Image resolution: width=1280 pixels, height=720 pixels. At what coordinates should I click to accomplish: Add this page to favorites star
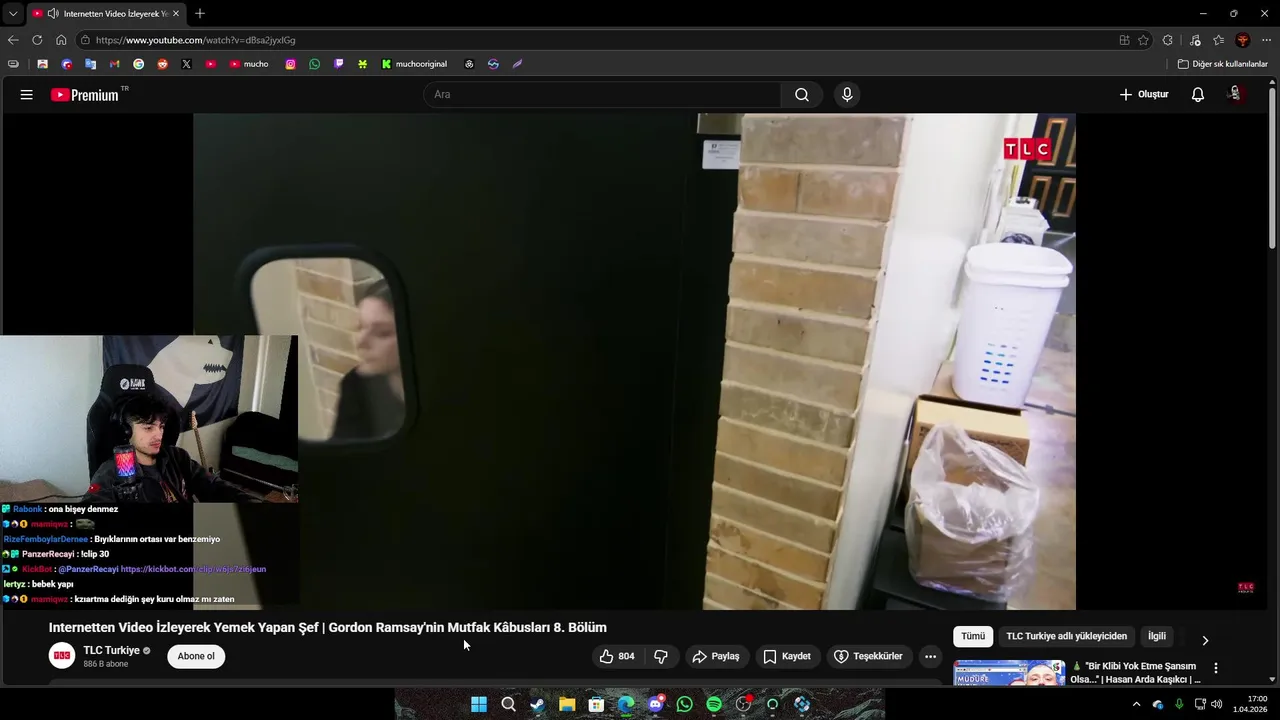(x=1143, y=40)
